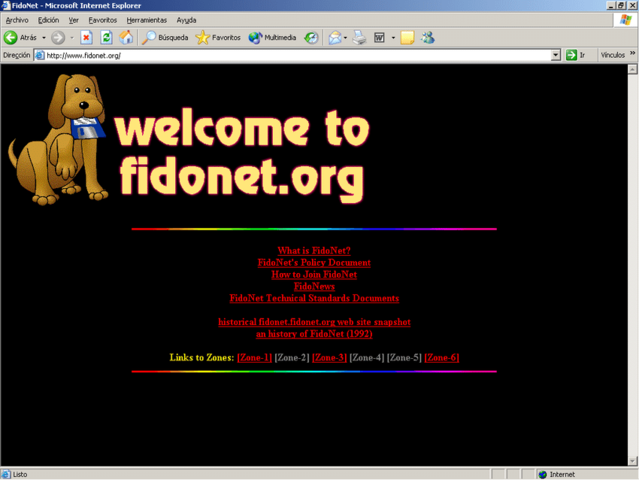Viewport: 639px width, 480px height.
Task: Open FidoNet's Policy Document link
Action: [314, 262]
